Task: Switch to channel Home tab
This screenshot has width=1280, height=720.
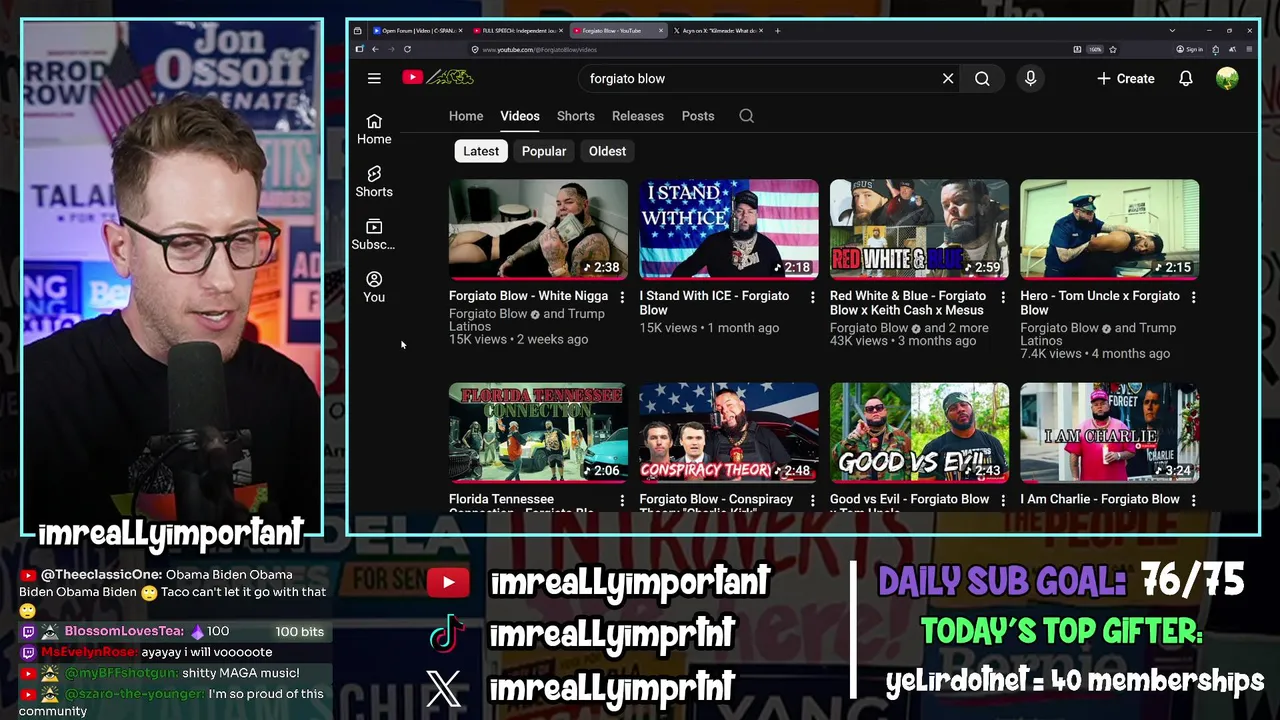Action: pos(466,116)
